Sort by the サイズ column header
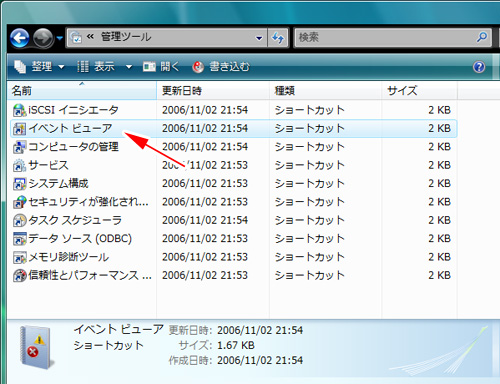The width and height of the screenshot is (500, 384). click(419, 91)
